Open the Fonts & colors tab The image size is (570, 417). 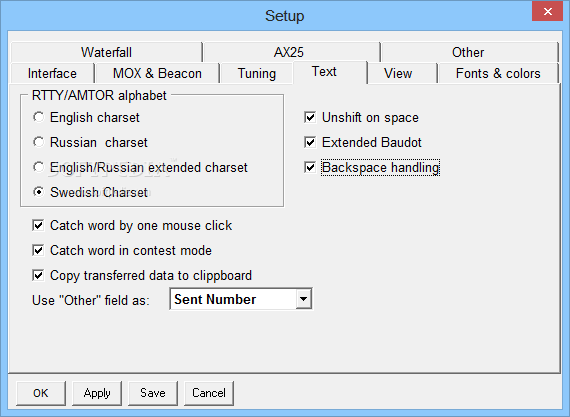(x=498, y=73)
